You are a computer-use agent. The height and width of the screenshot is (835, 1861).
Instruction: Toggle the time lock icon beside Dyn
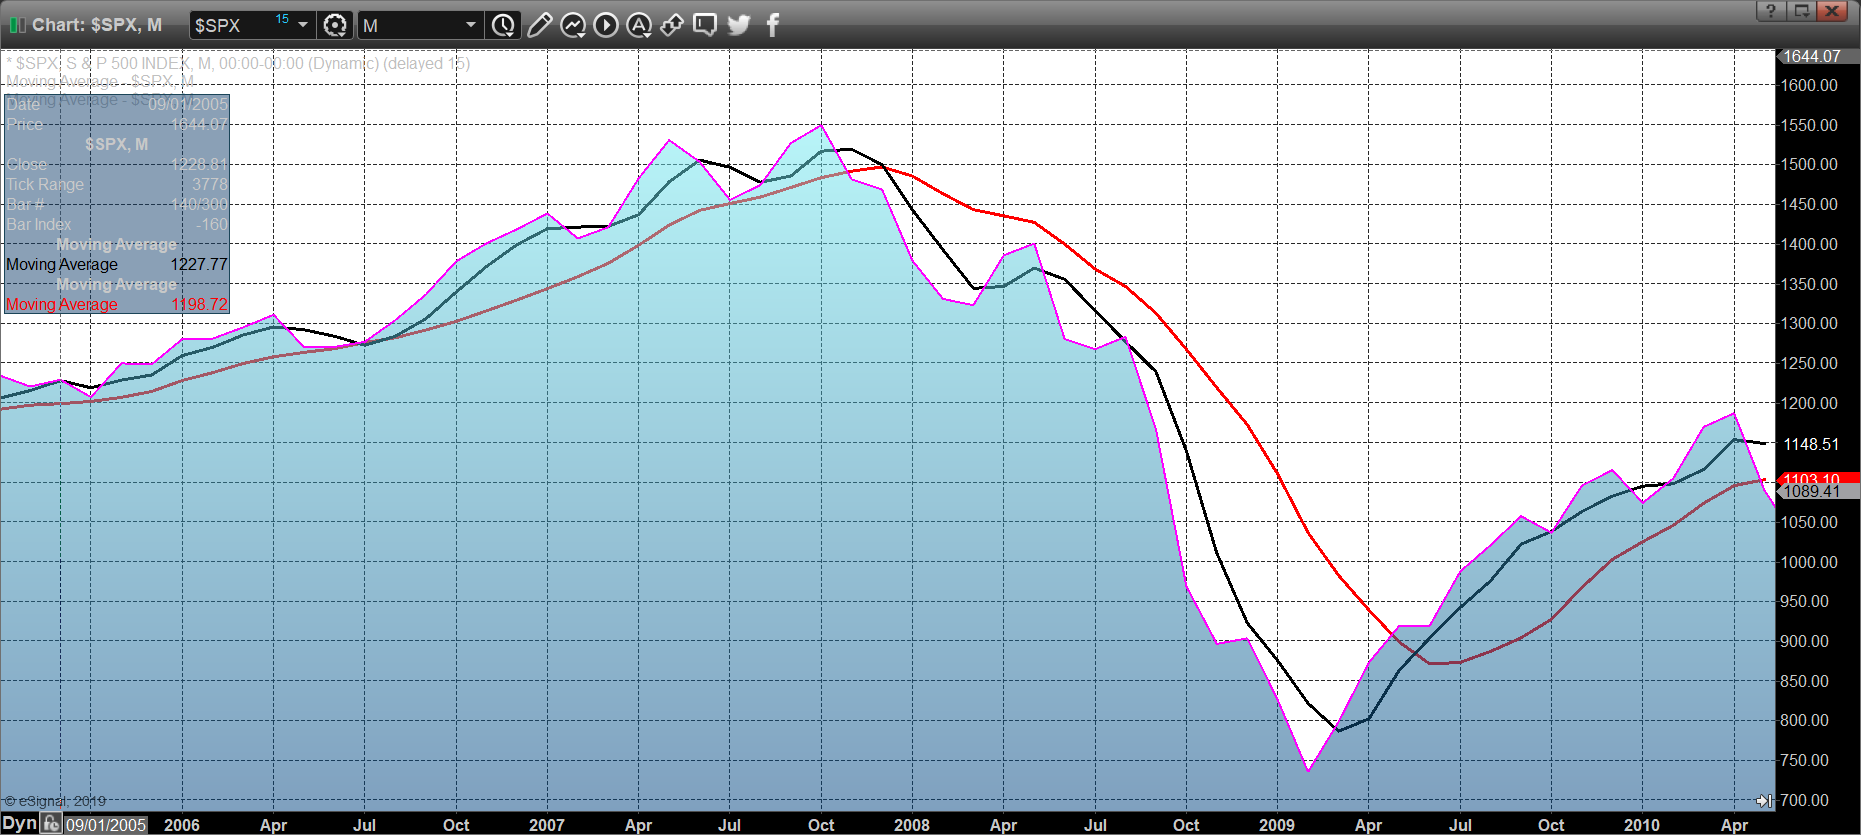(52, 824)
